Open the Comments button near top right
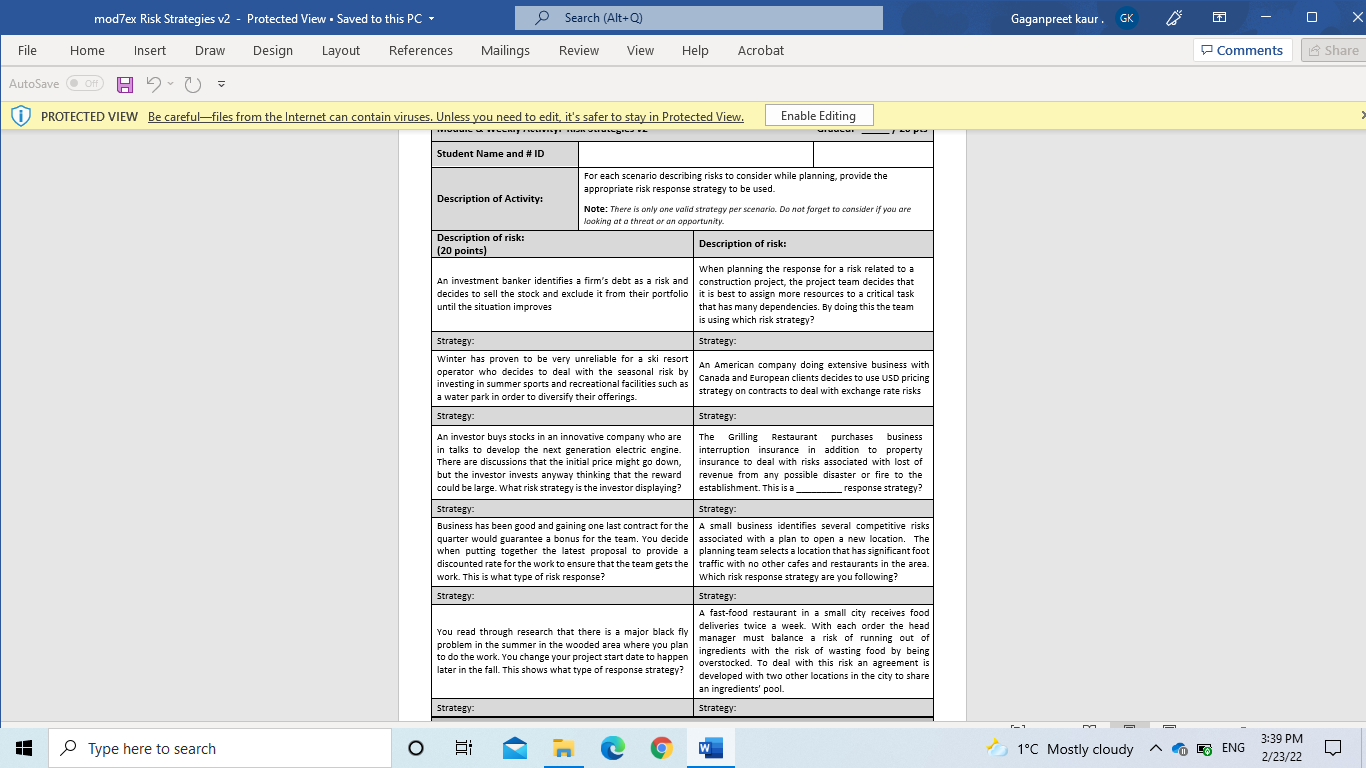This screenshot has width=1366, height=768. point(1242,49)
